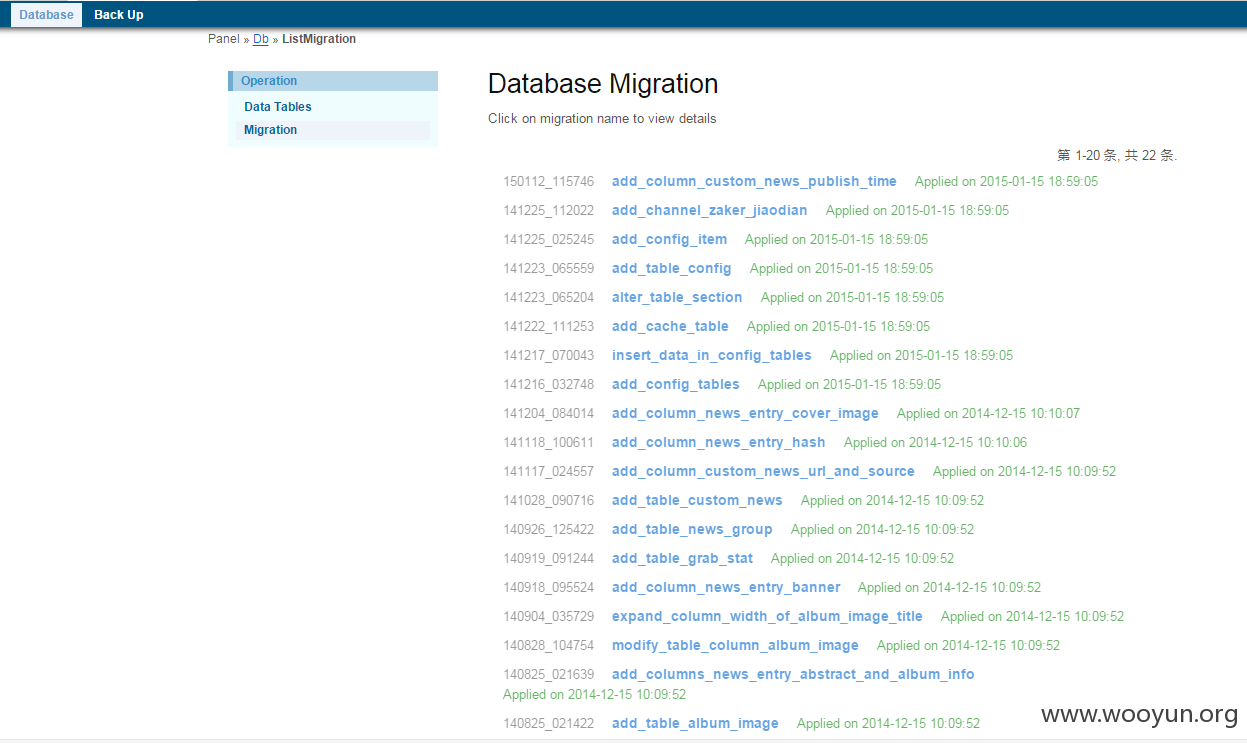This screenshot has width=1247, height=743.
Task: View details of add_table_config migration
Action: pyautogui.click(x=671, y=268)
